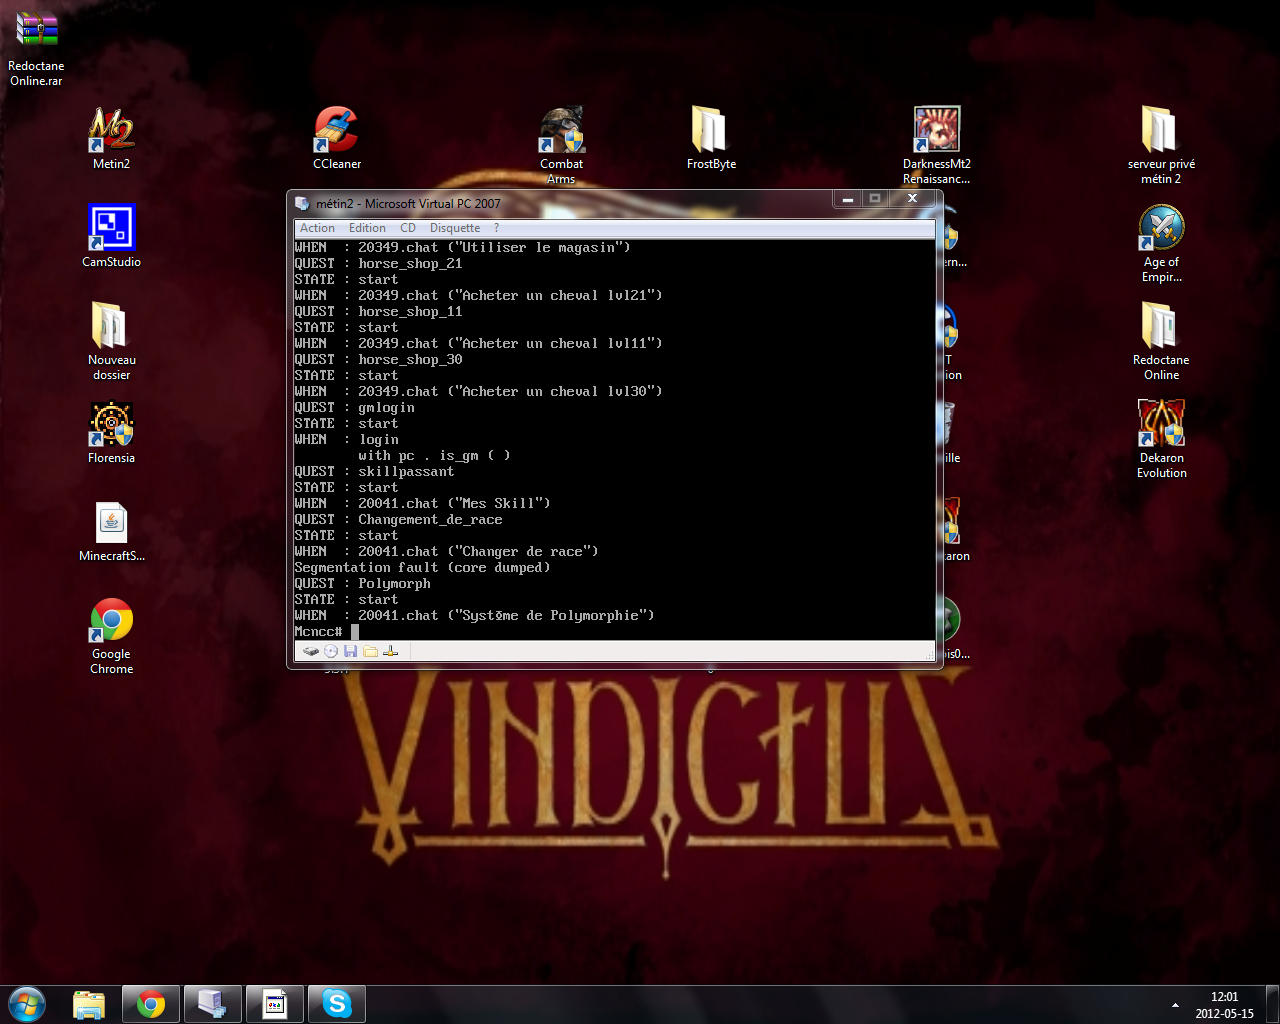Image resolution: width=1280 pixels, height=1024 pixels.
Task: Click the "QUEST : Polymorph" console line
Action: coord(362,583)
